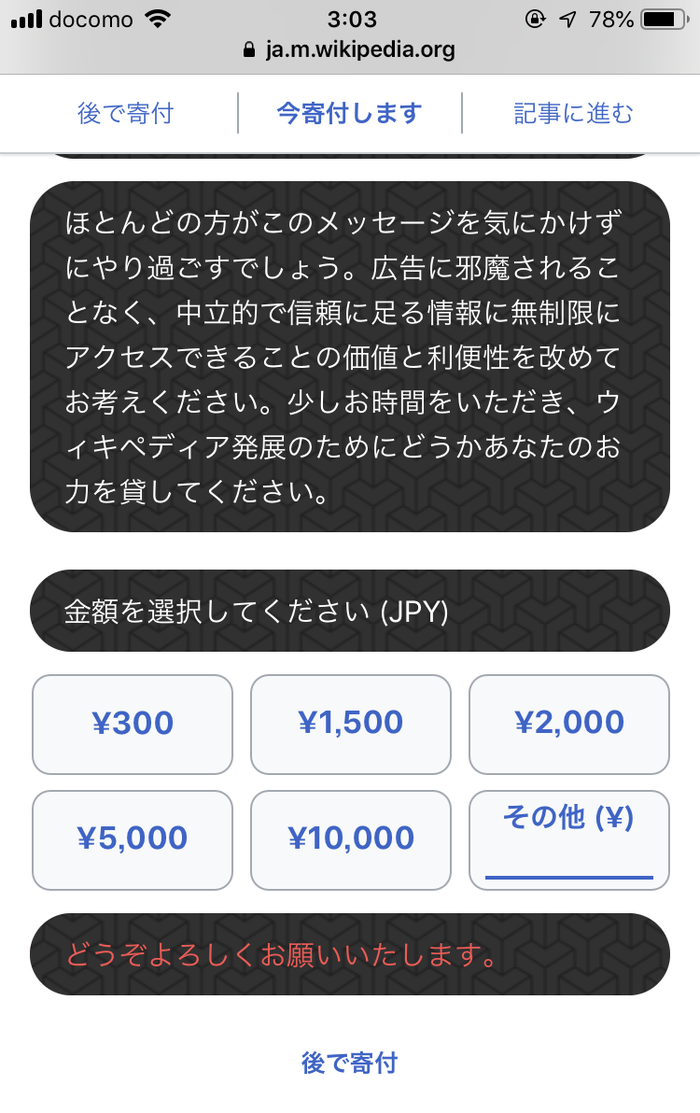Tap the 後で寄付 link at bottom
Image resolution: width=700 pixels, height=1113 pixels.
tap(349, 1063)
